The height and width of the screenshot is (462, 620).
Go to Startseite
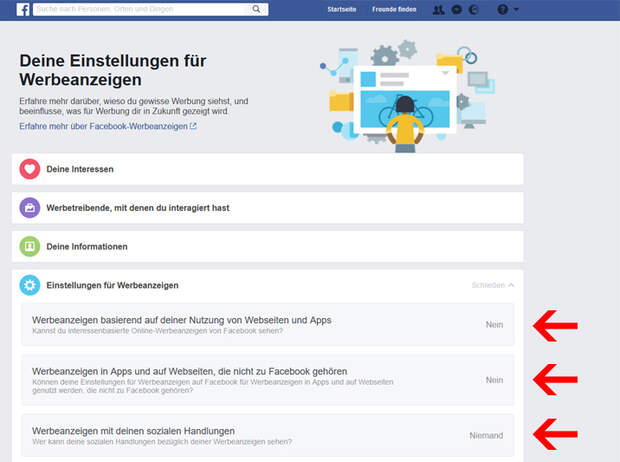[342, 9]
